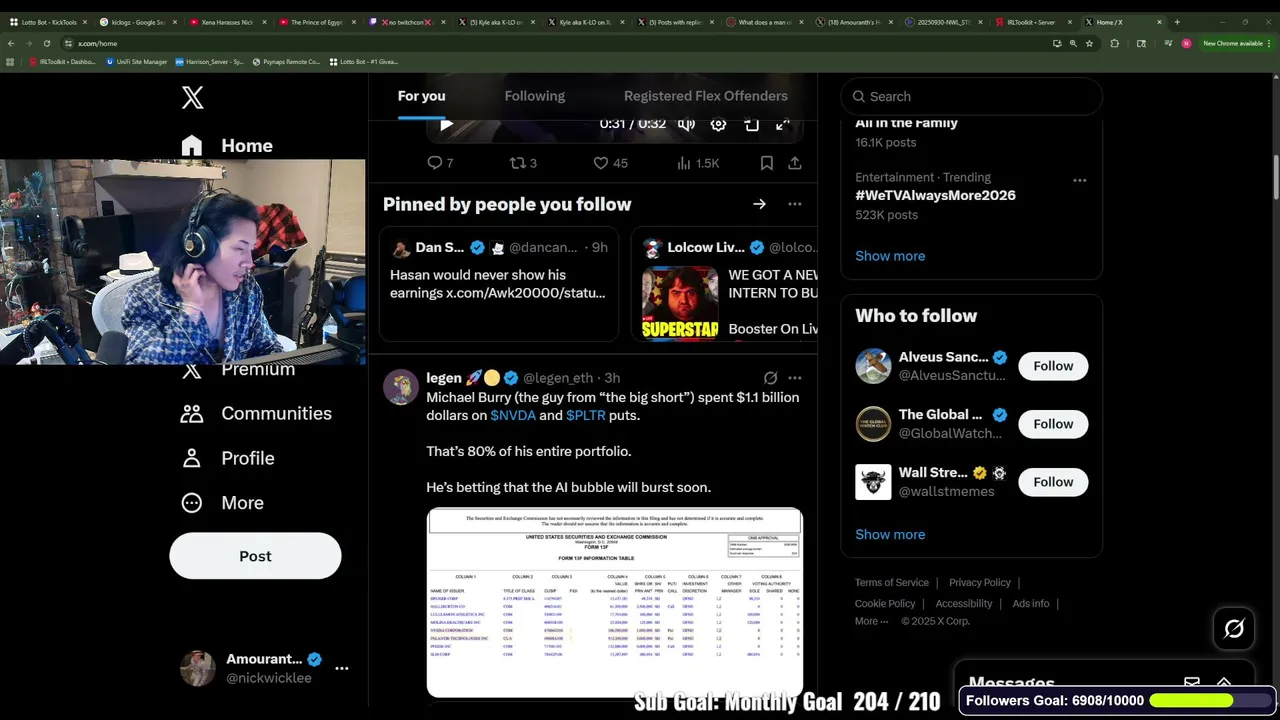Viewport: 1280px width, 720px height.
Task: Mute the video volume
Action: [x=686, y=124]
